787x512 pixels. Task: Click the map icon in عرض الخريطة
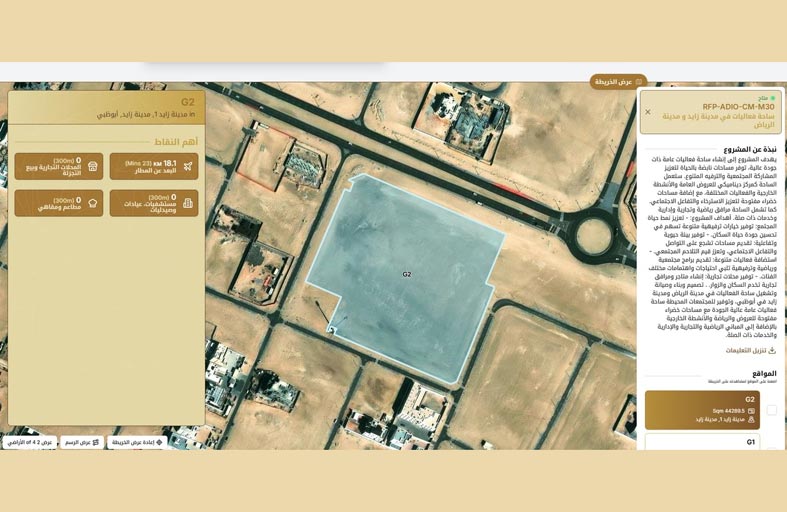point(640,82)
